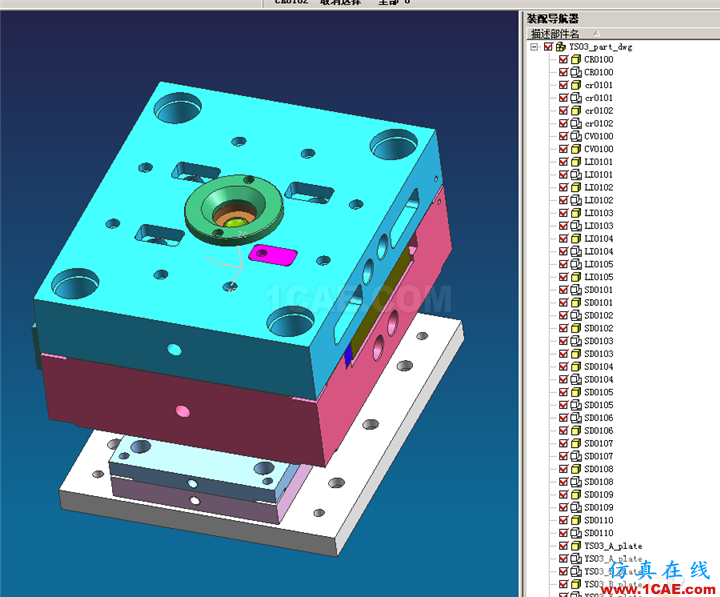Pick the solid yellow icon of LI0103
The image size is (720, 597).
point(576,213)
